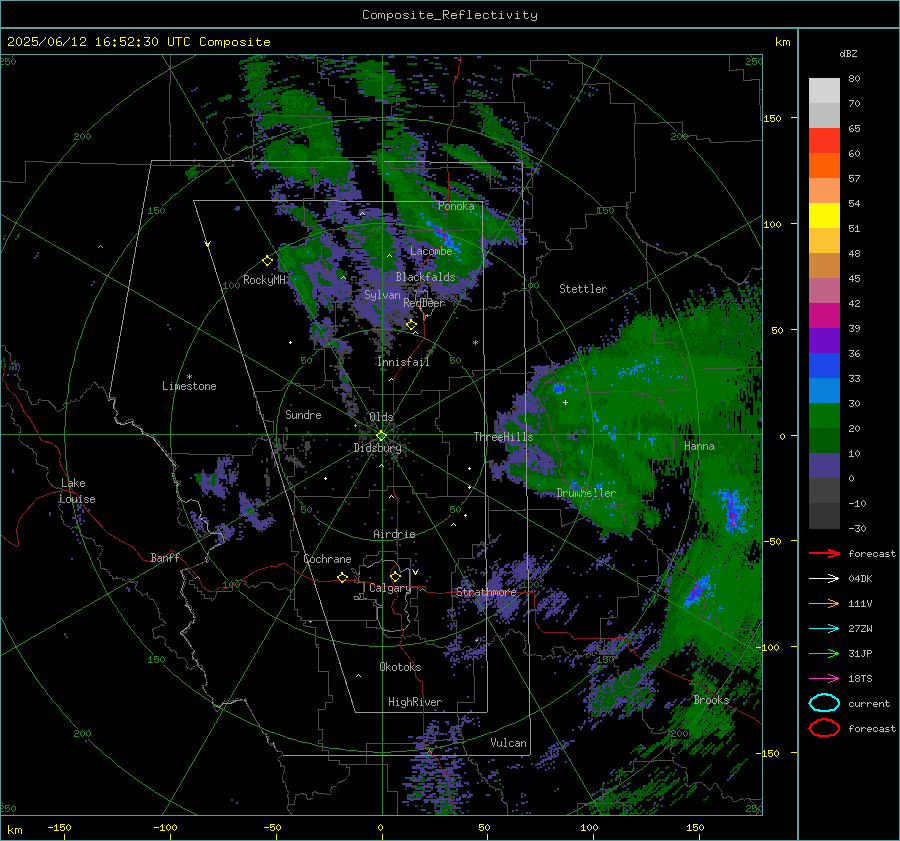Click the Strathmore city label
The height and width of the screenshot is (841, 900).
[486, 592]
